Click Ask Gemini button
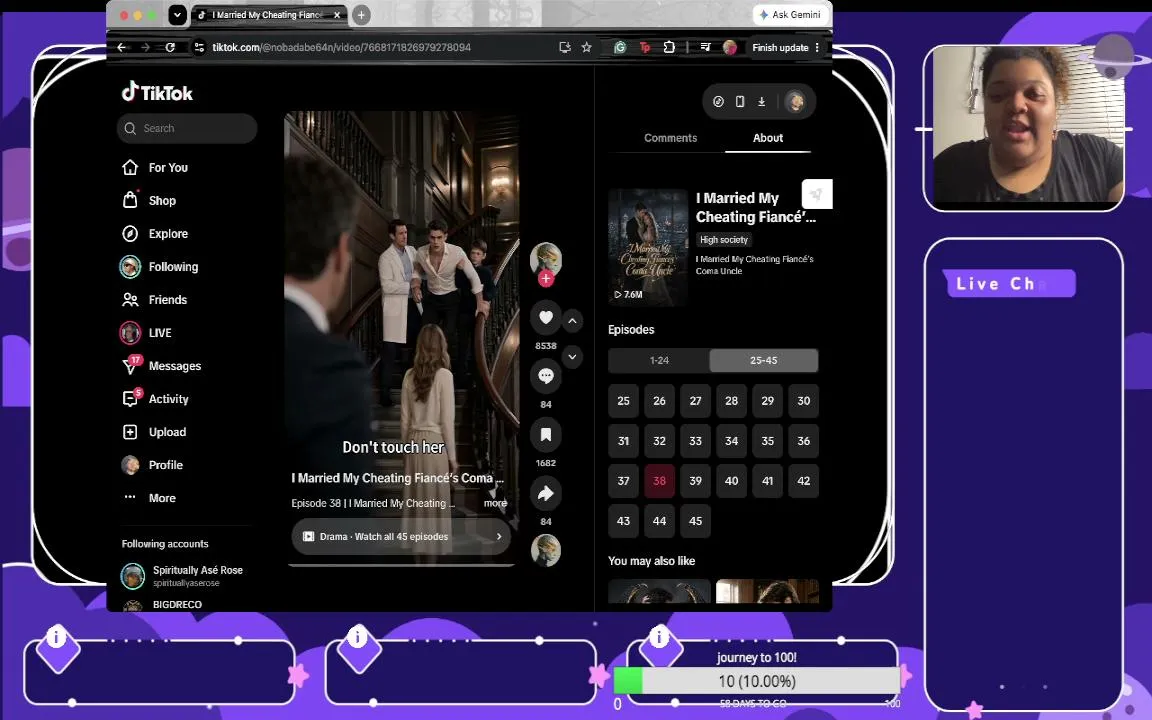Viewport: 1152px width, 720px height. (790, 15)
